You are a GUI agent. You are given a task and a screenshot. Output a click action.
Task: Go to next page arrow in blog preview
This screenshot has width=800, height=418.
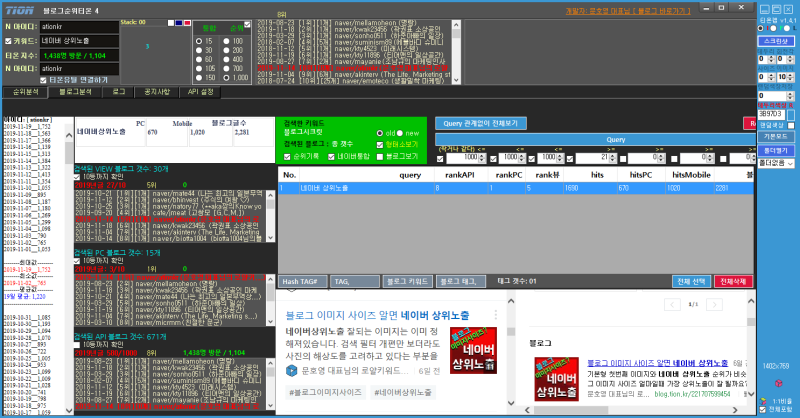click(x=714, y=305)
